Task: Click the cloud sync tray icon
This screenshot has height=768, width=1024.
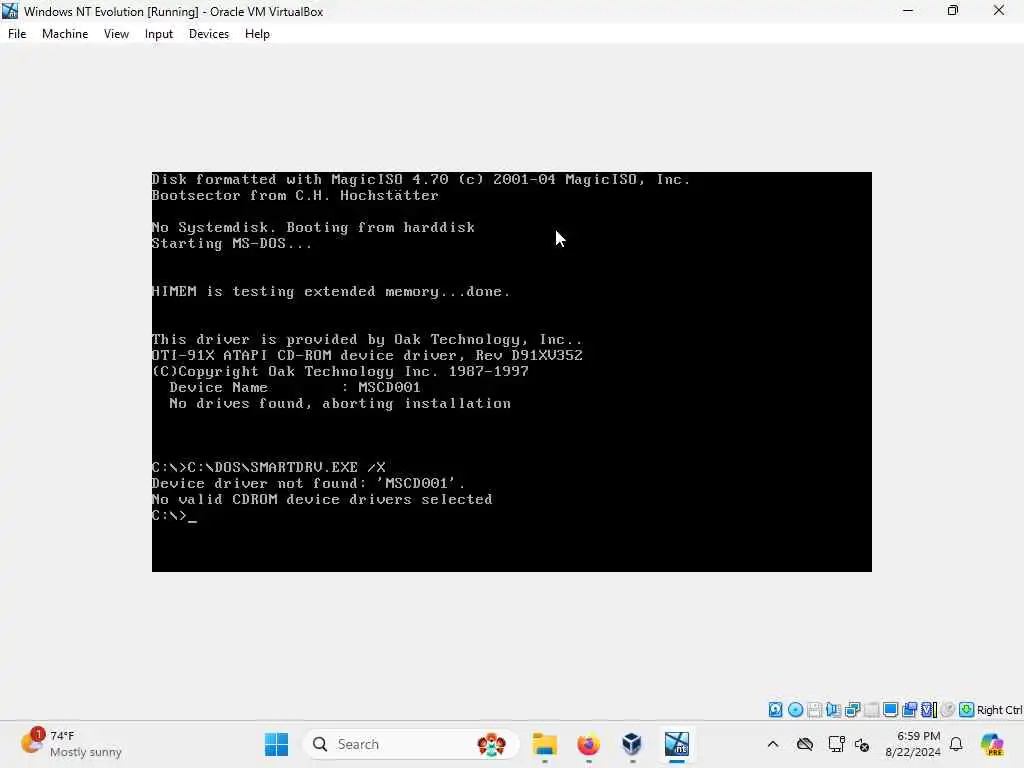Action: (x=805, y=744)
